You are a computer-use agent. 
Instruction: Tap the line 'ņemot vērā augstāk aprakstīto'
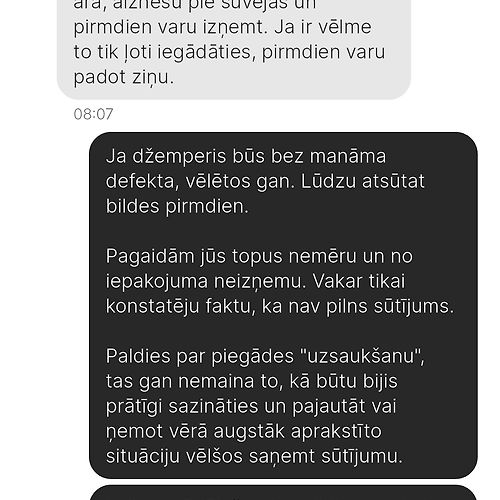[x=244, y=431]
